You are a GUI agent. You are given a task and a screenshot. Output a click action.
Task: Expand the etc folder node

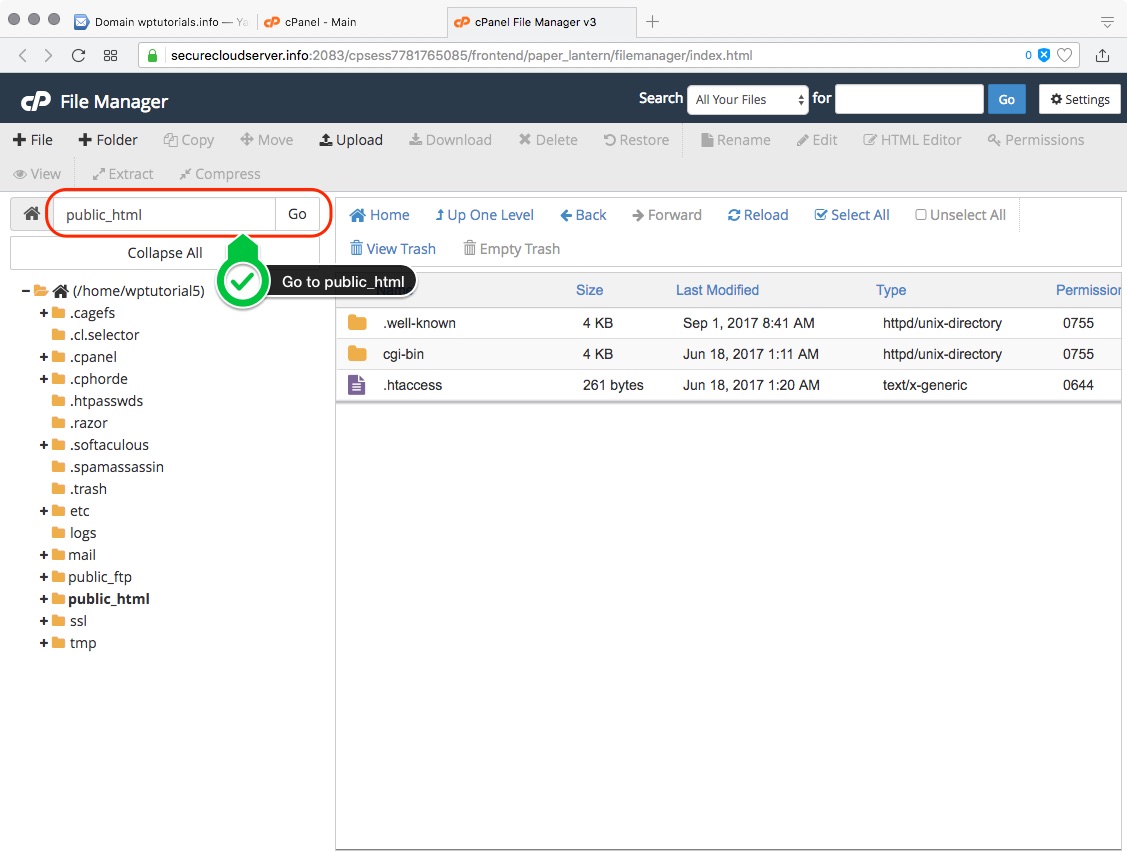coord(44,511)
